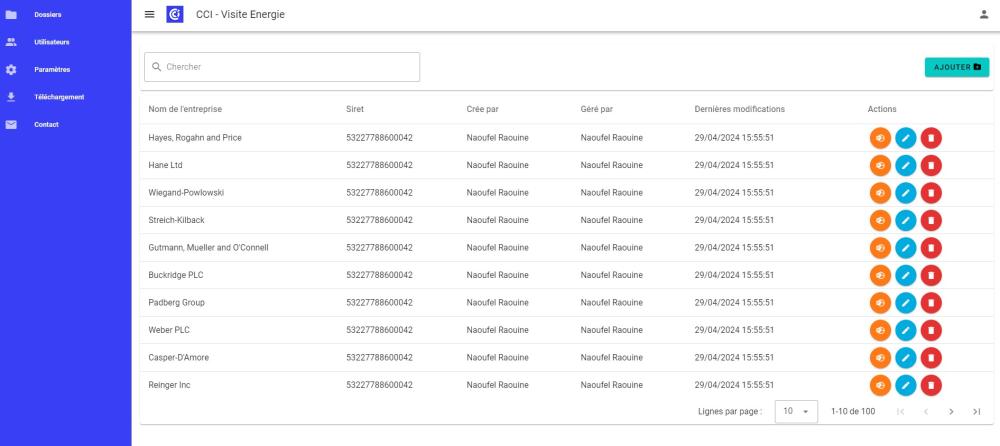
Task: Edit the Buckridge PLC entry
Action: [906, 275]
